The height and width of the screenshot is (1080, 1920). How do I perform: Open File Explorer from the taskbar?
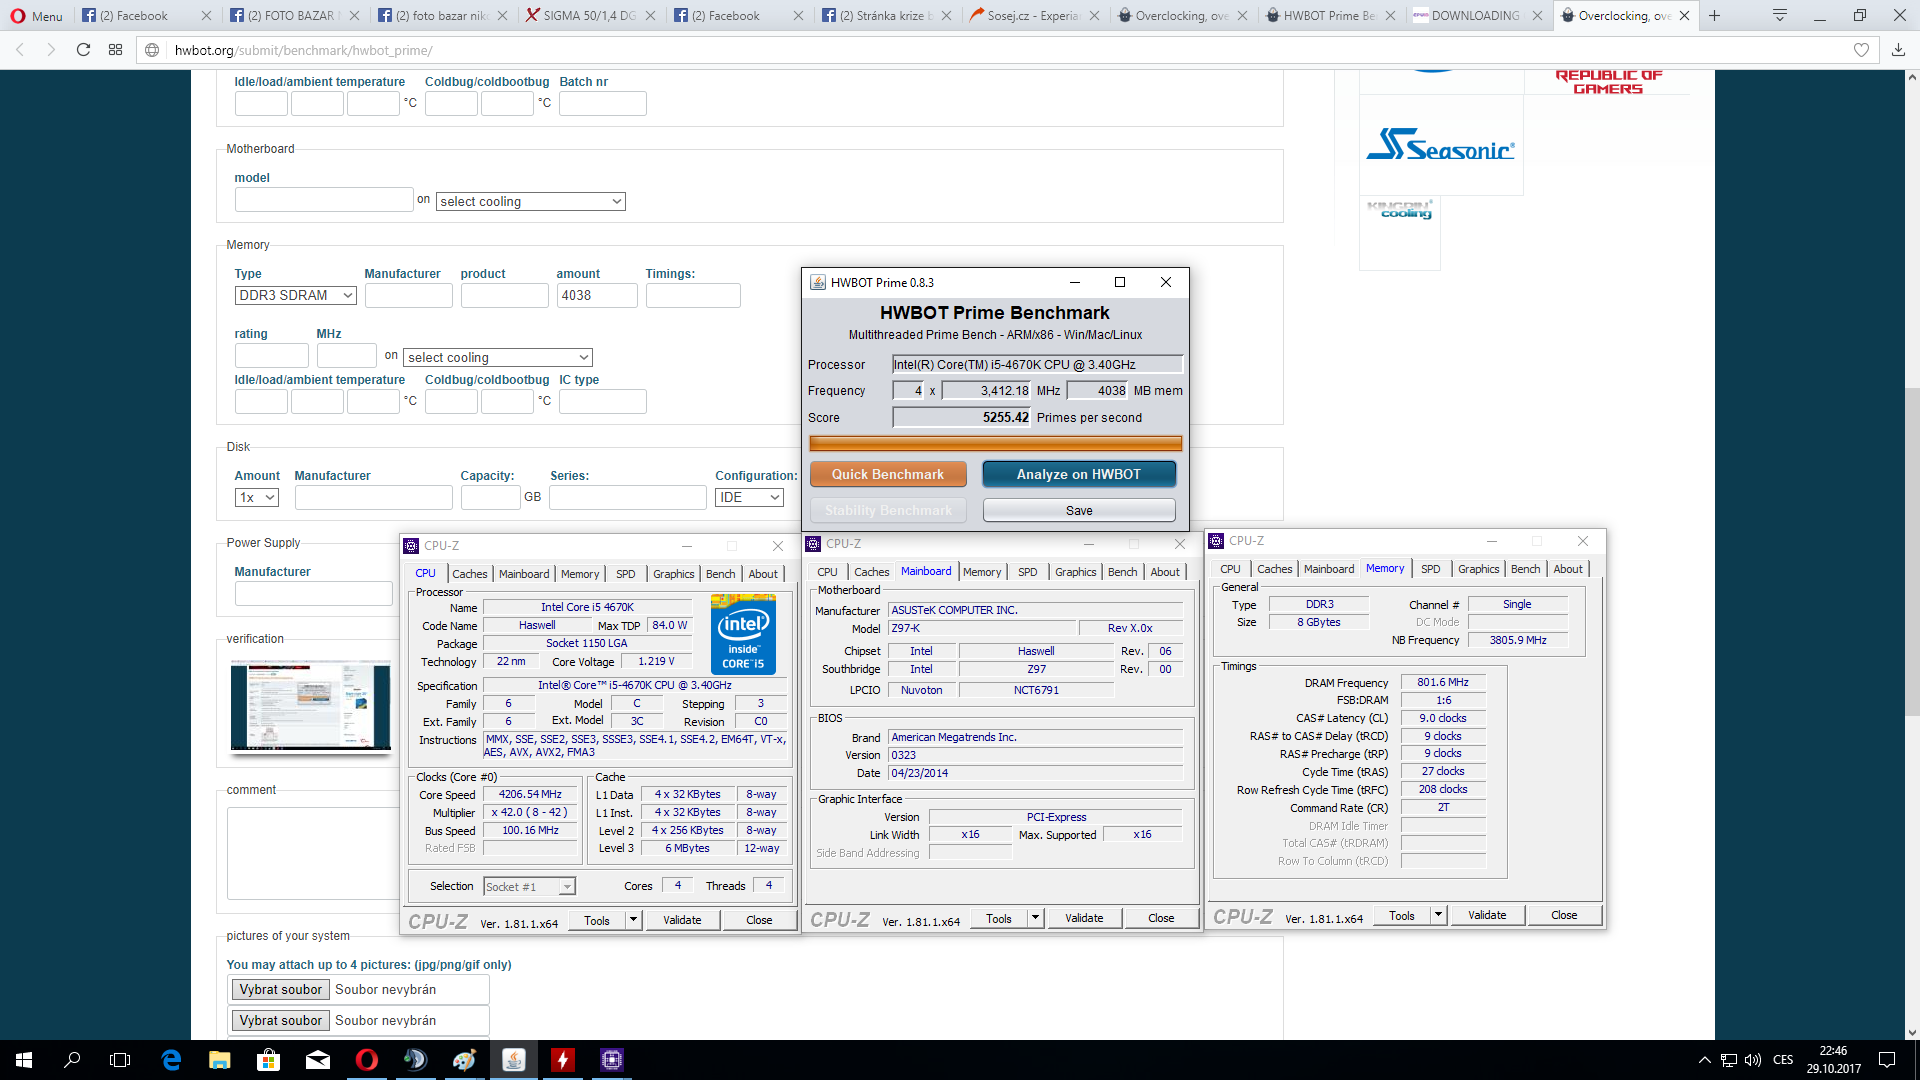pos(220,1060)
